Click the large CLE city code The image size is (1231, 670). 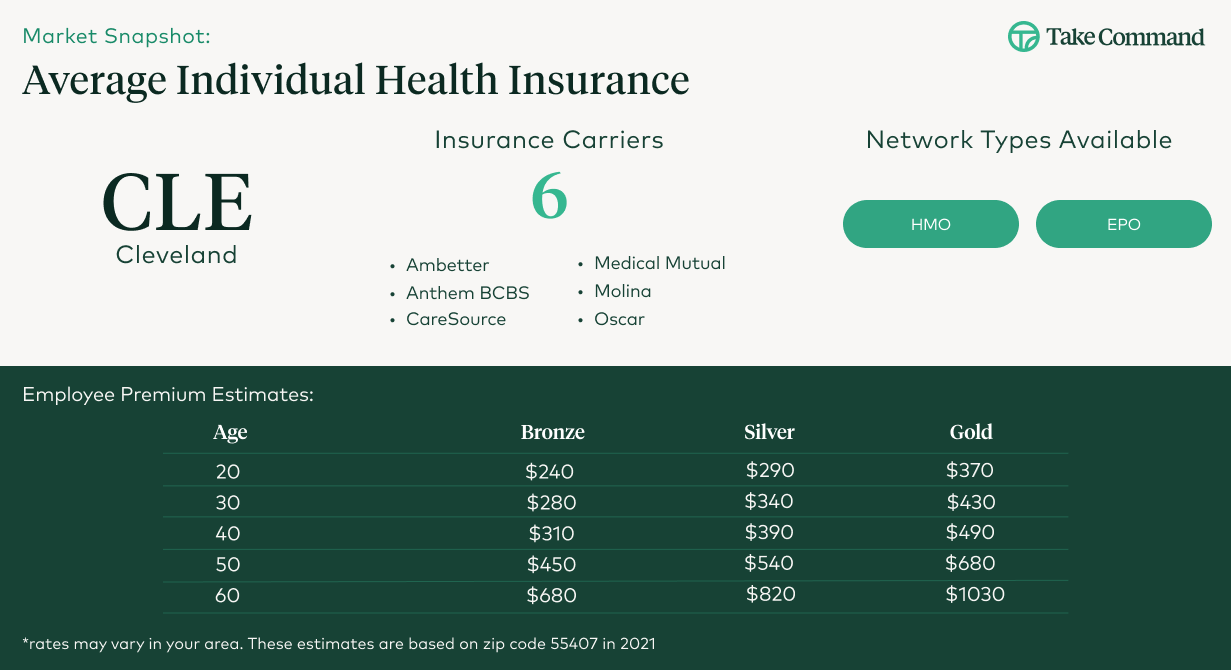177,203
